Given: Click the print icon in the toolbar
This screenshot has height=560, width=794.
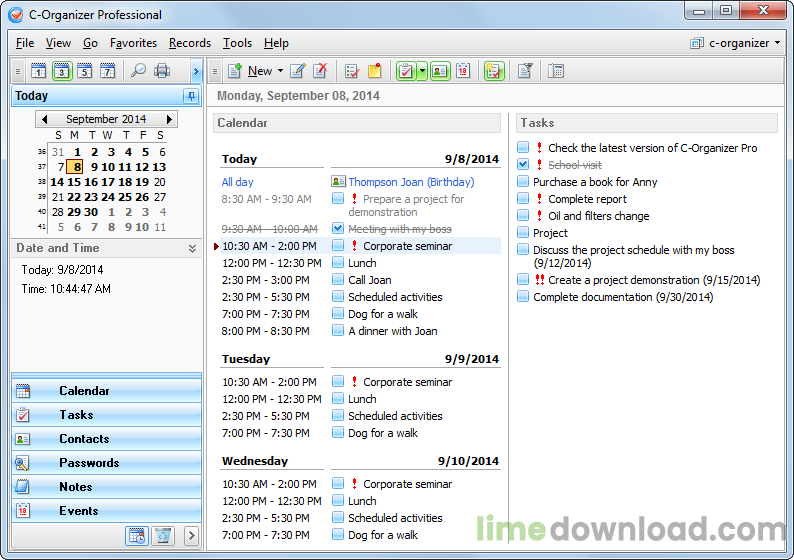Looking at the screenshot, I should pyautogui.click(x=162, y=71).
